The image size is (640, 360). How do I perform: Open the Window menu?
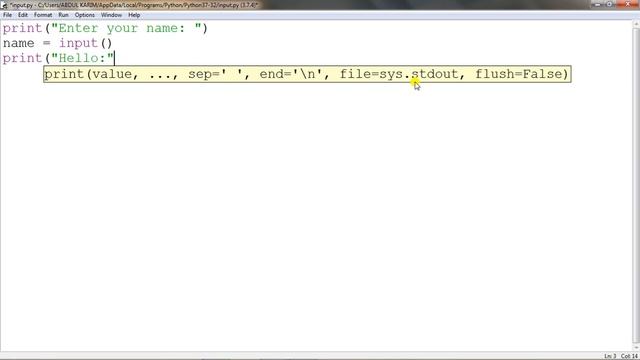111,15
